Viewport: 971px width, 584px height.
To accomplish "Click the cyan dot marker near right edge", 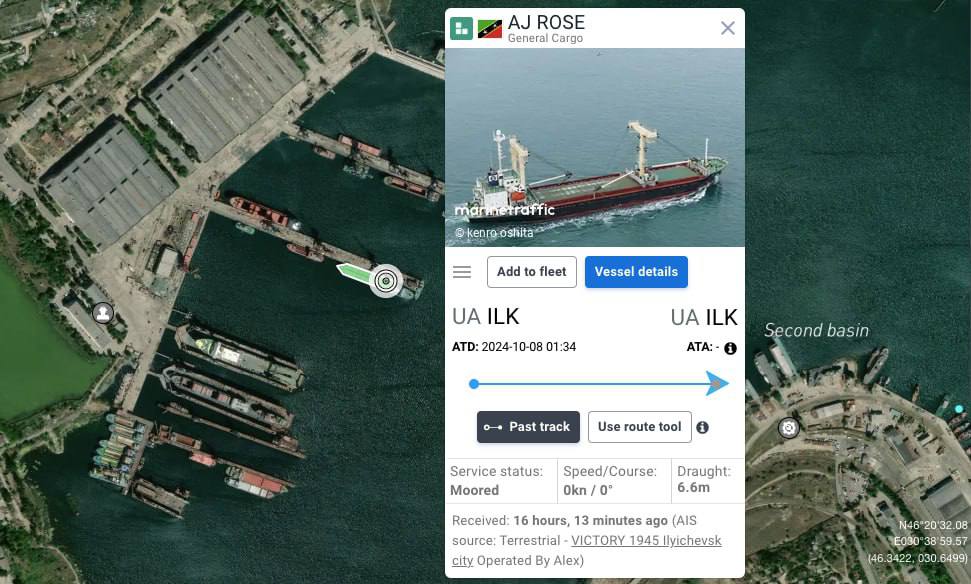I will point(959,409).
